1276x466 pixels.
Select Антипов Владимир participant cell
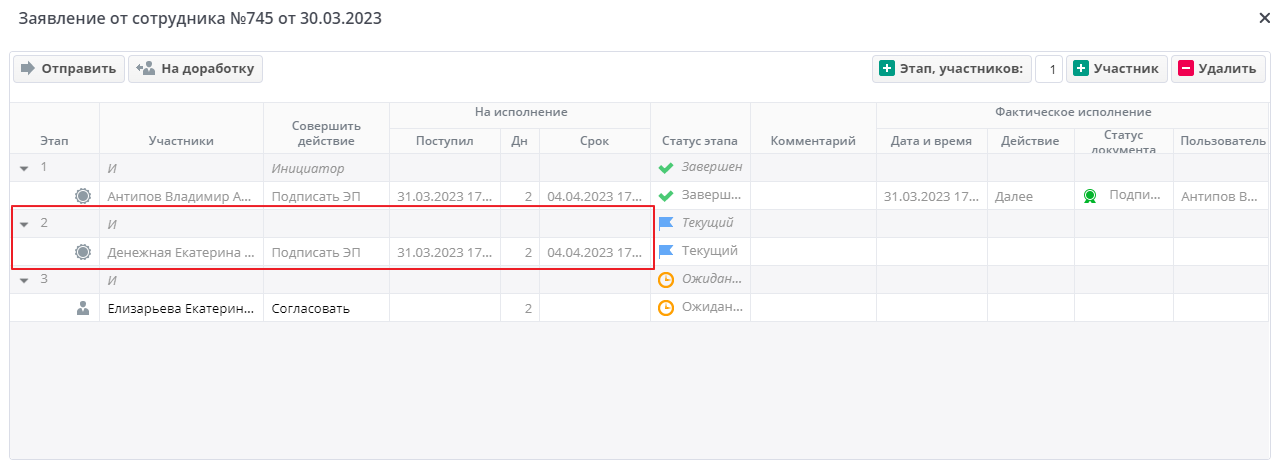pyautogui.click(x=181, y=196)
